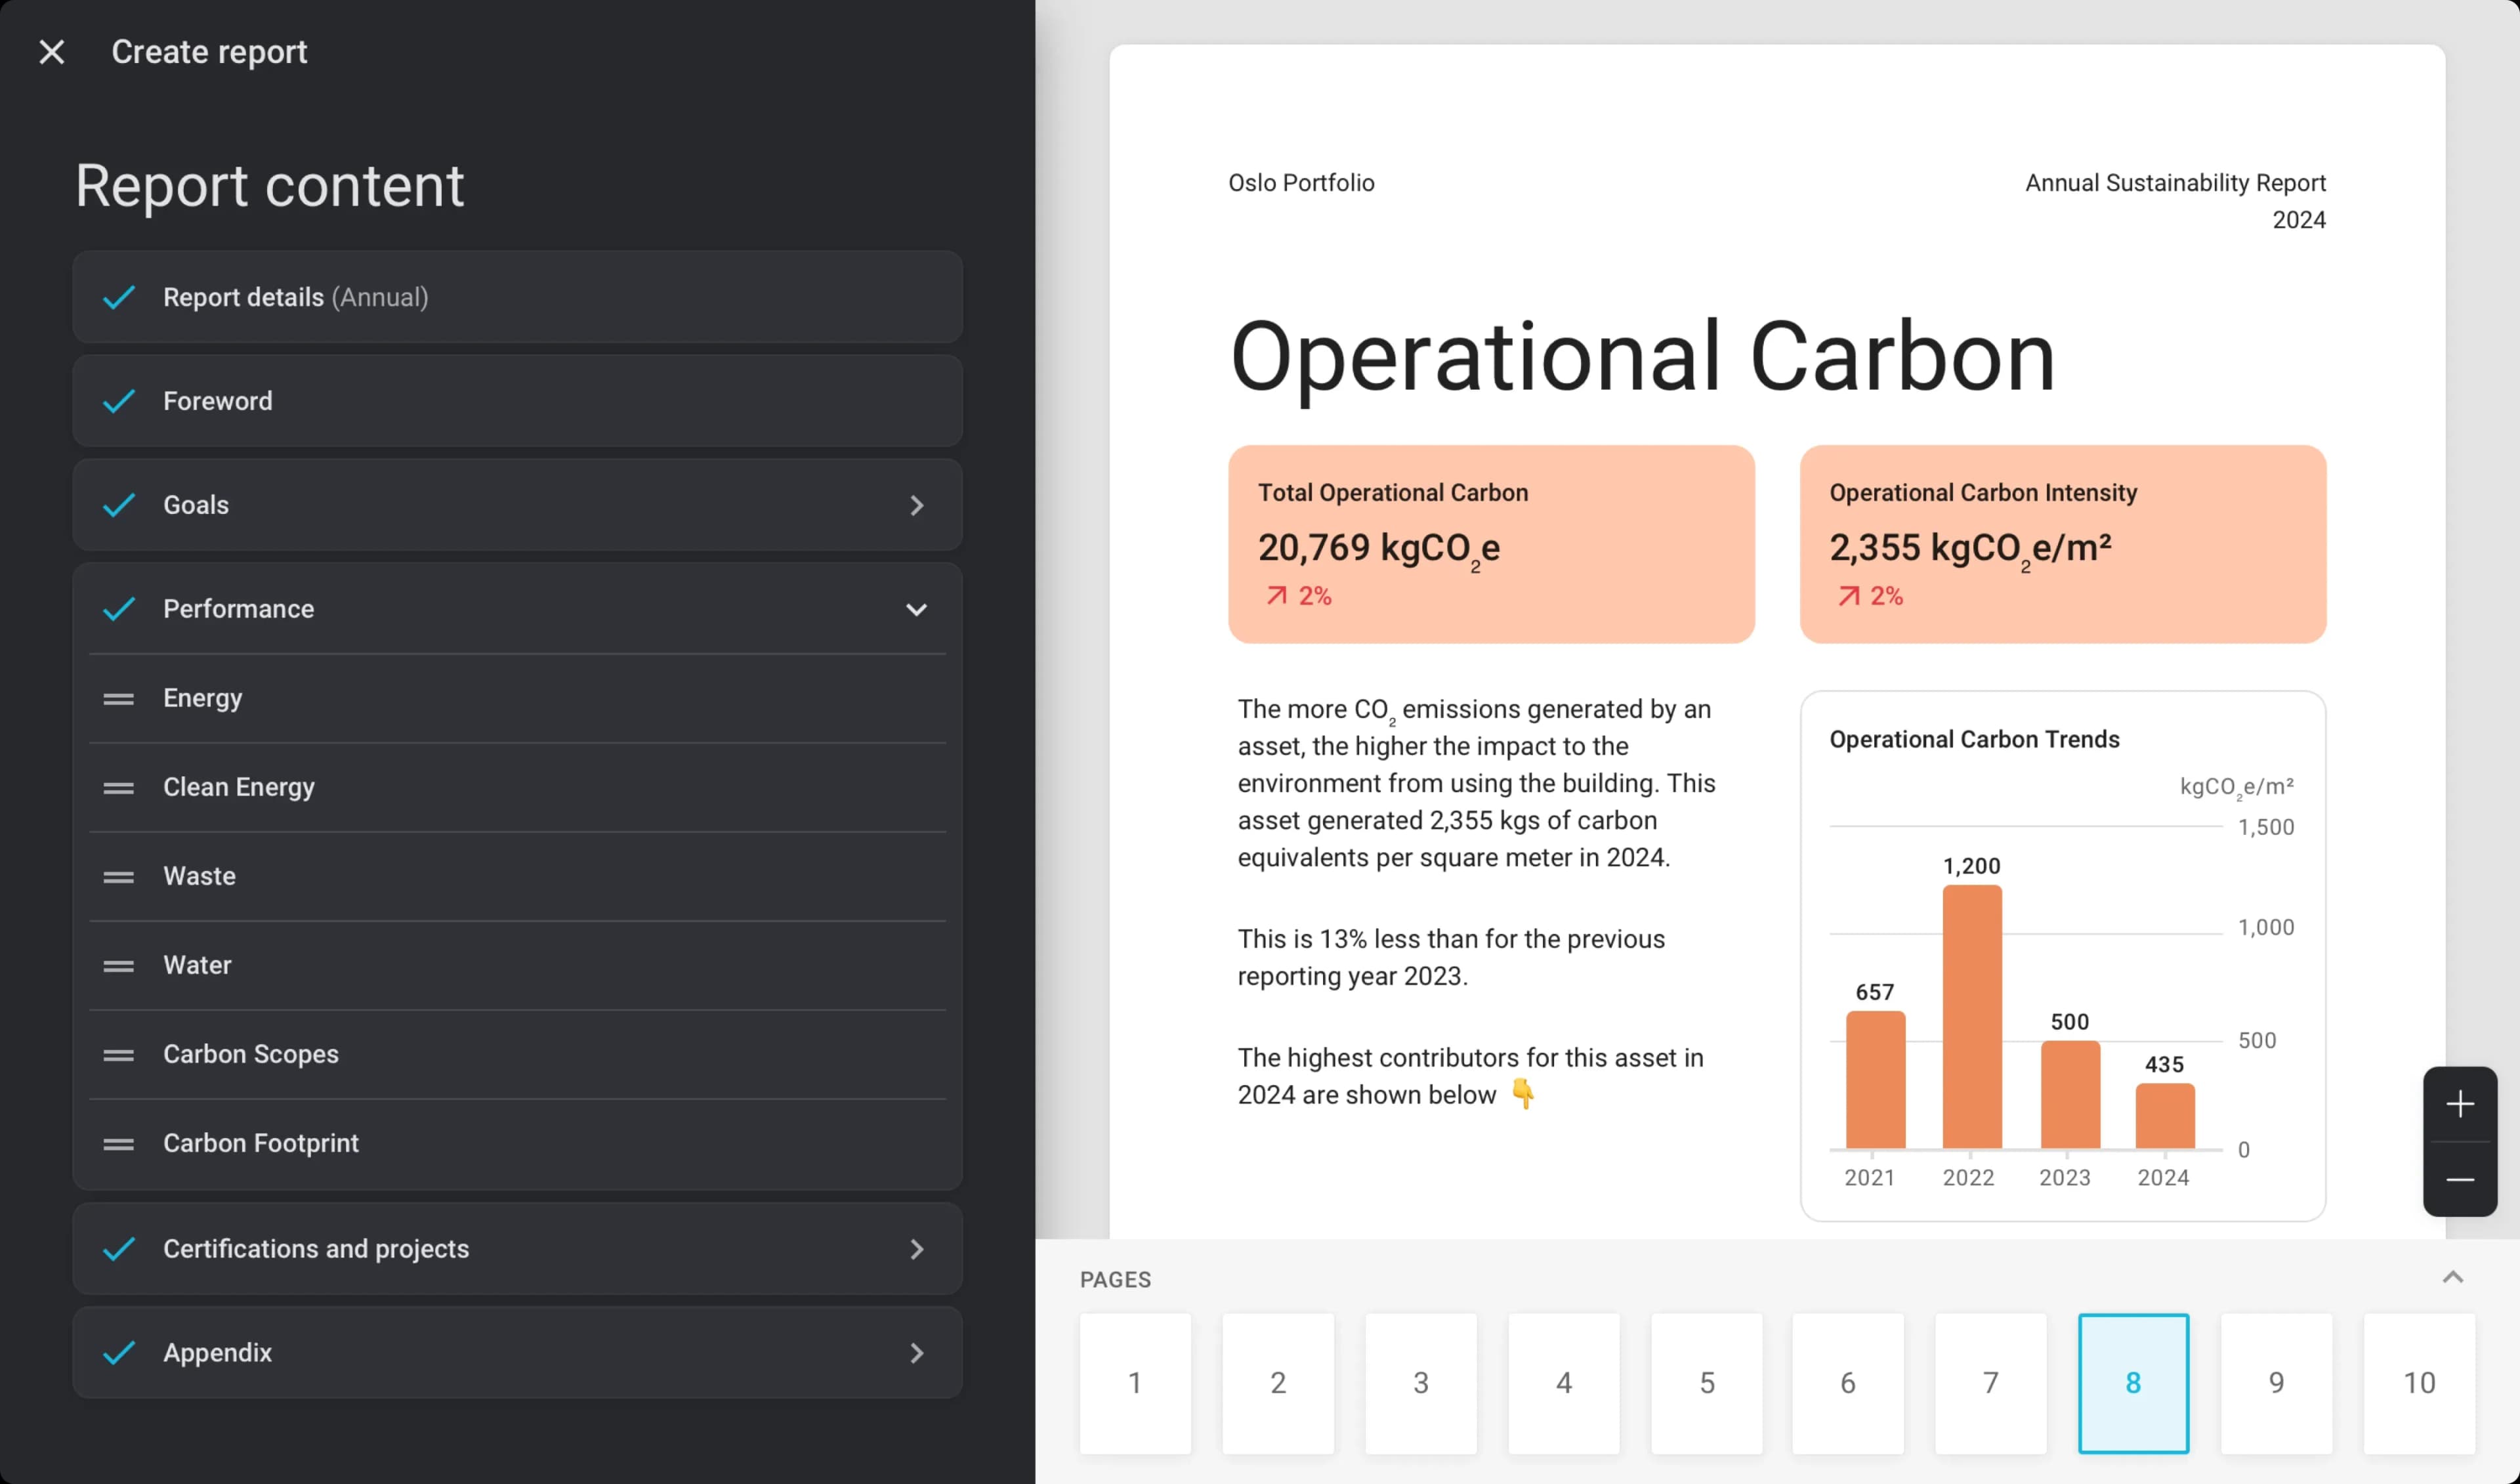Go to page 2 thumbnail
2520x1484 pixels.
click(1278, 1384)
